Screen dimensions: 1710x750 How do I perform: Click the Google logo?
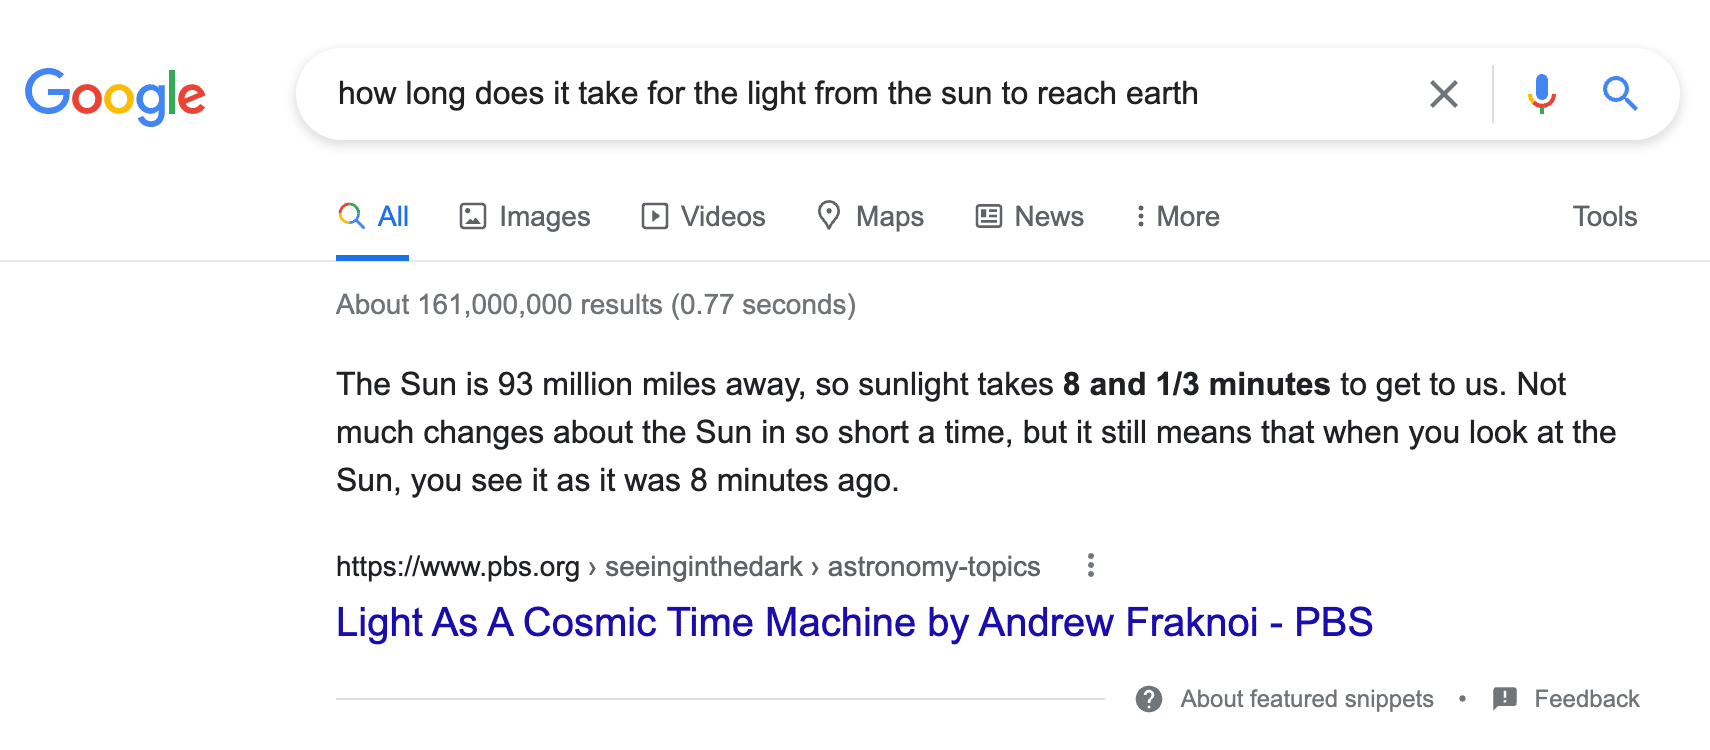coord(115,96)
